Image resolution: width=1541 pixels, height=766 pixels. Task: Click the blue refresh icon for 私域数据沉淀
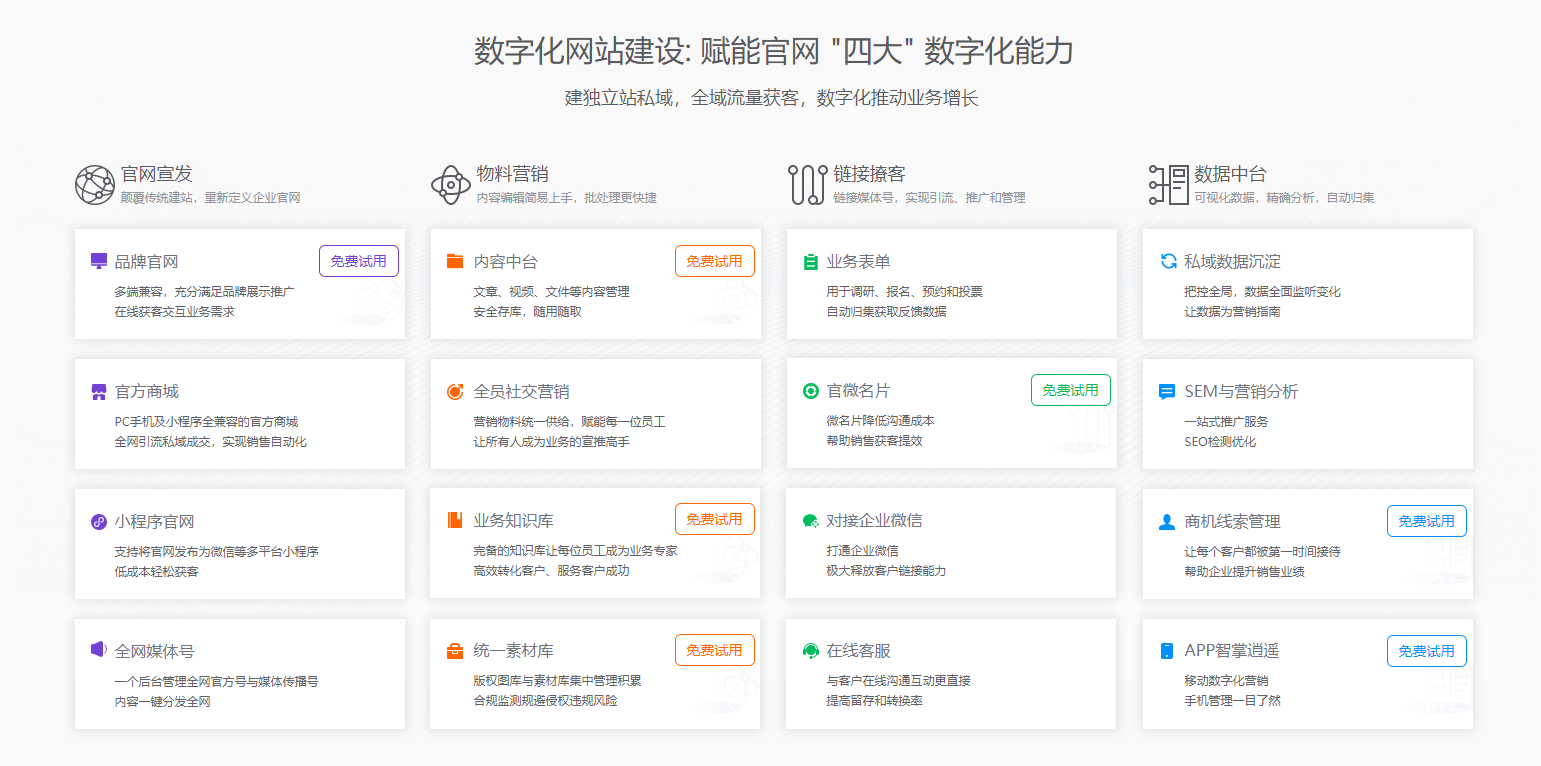tap(1168, 261)
